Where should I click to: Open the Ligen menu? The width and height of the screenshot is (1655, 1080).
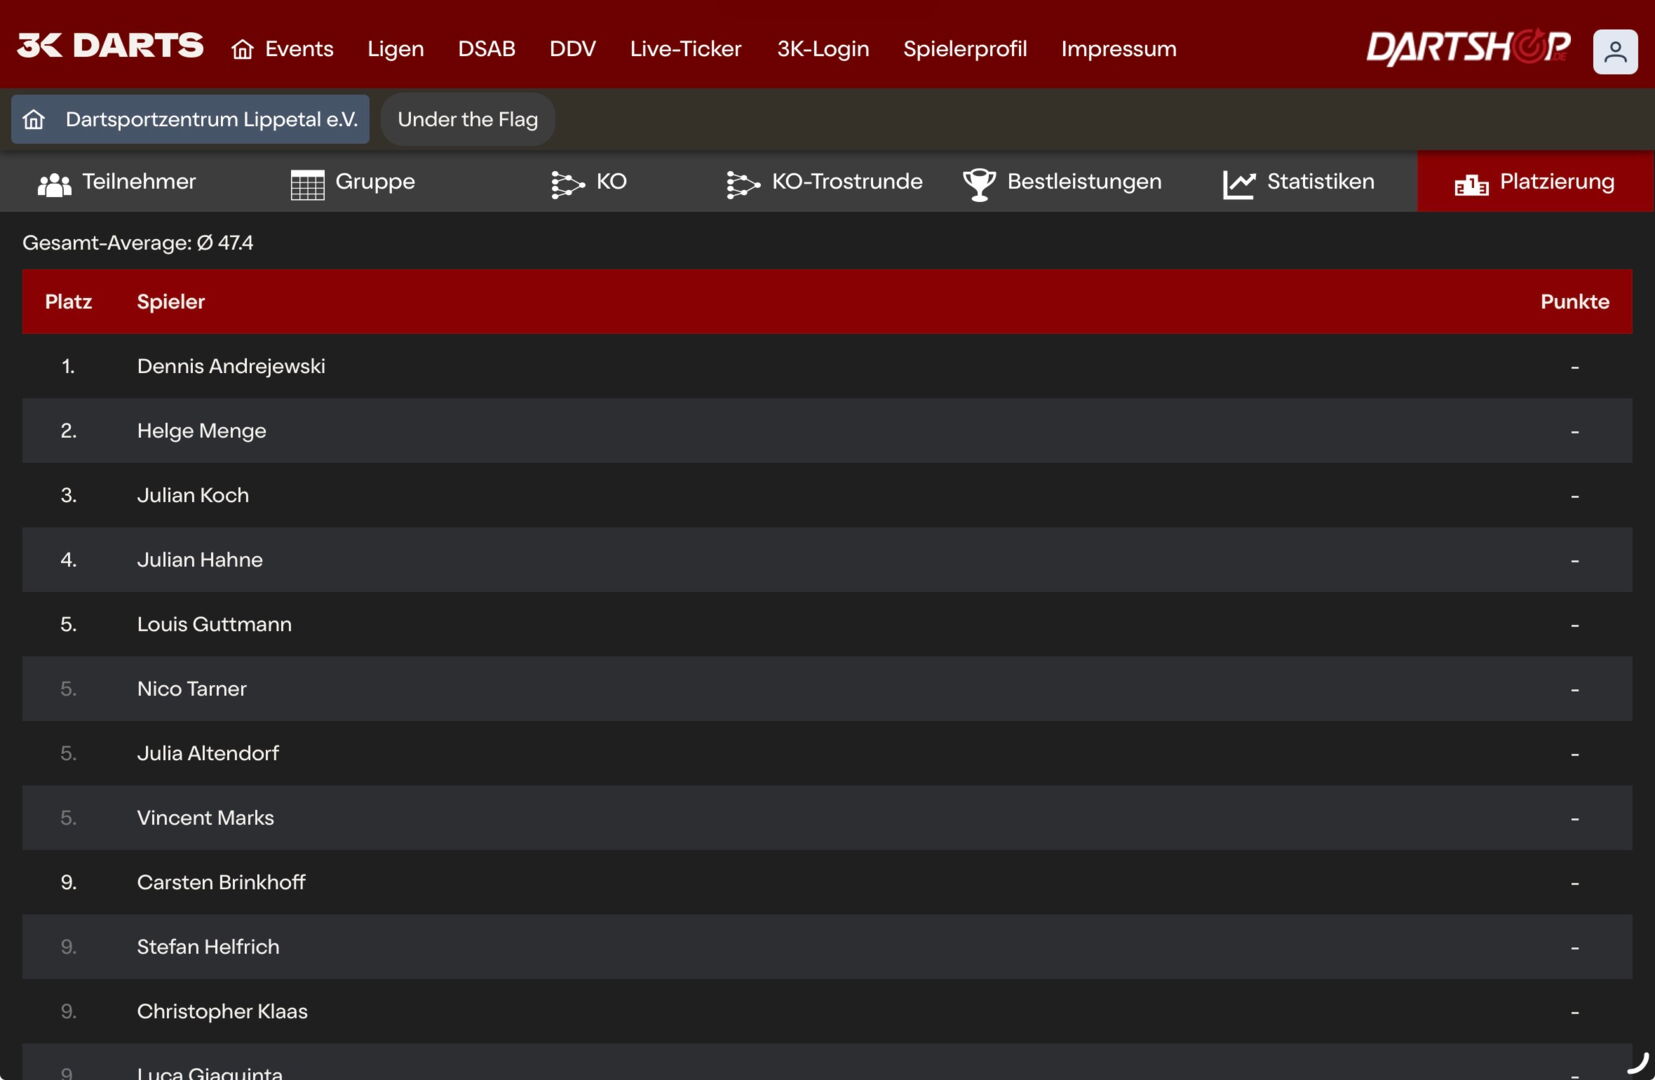(395, 49)
